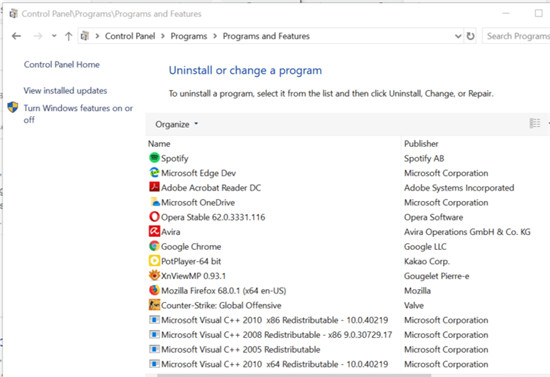Select the Adobe Acrobat Reader DC icon
The width and height of the screenshot is (550, 377).
(x=154, y=187)
